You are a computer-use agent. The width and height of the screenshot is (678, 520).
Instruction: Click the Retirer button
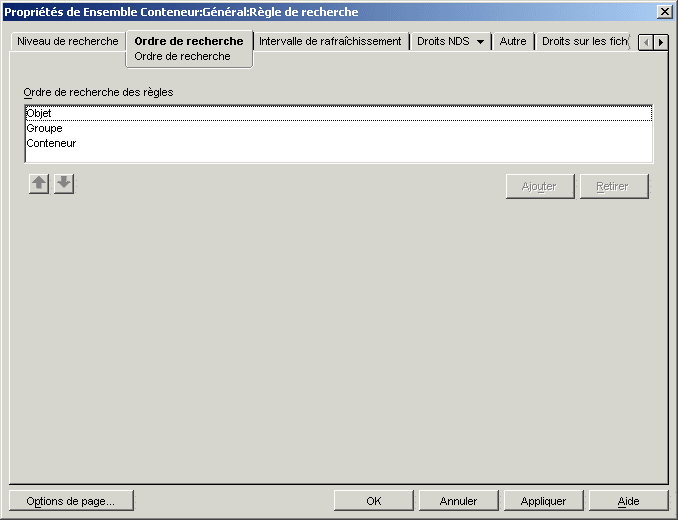(614, 186)
